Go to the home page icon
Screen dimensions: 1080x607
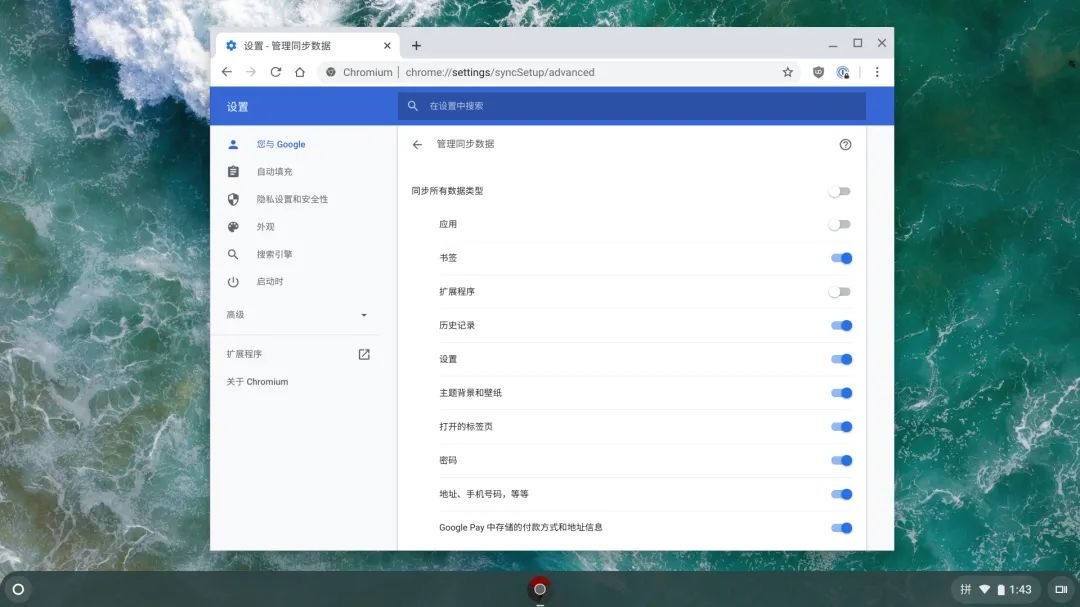coord(300,72)
